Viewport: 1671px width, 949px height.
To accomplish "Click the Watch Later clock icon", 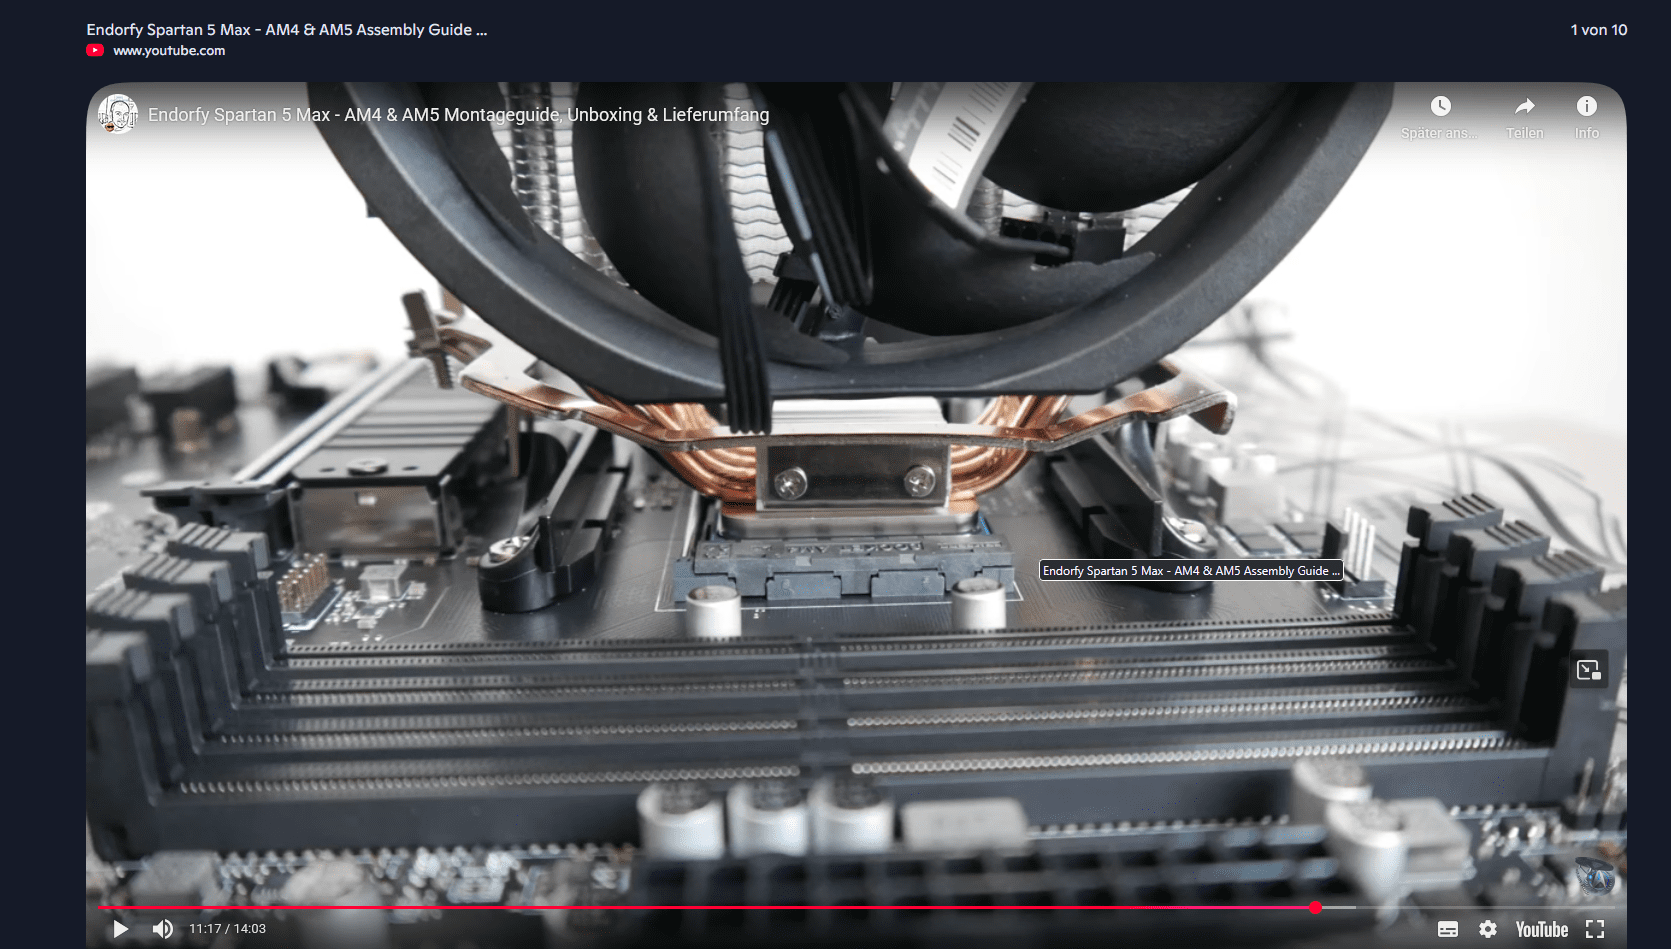I will tap(1440, 106).
